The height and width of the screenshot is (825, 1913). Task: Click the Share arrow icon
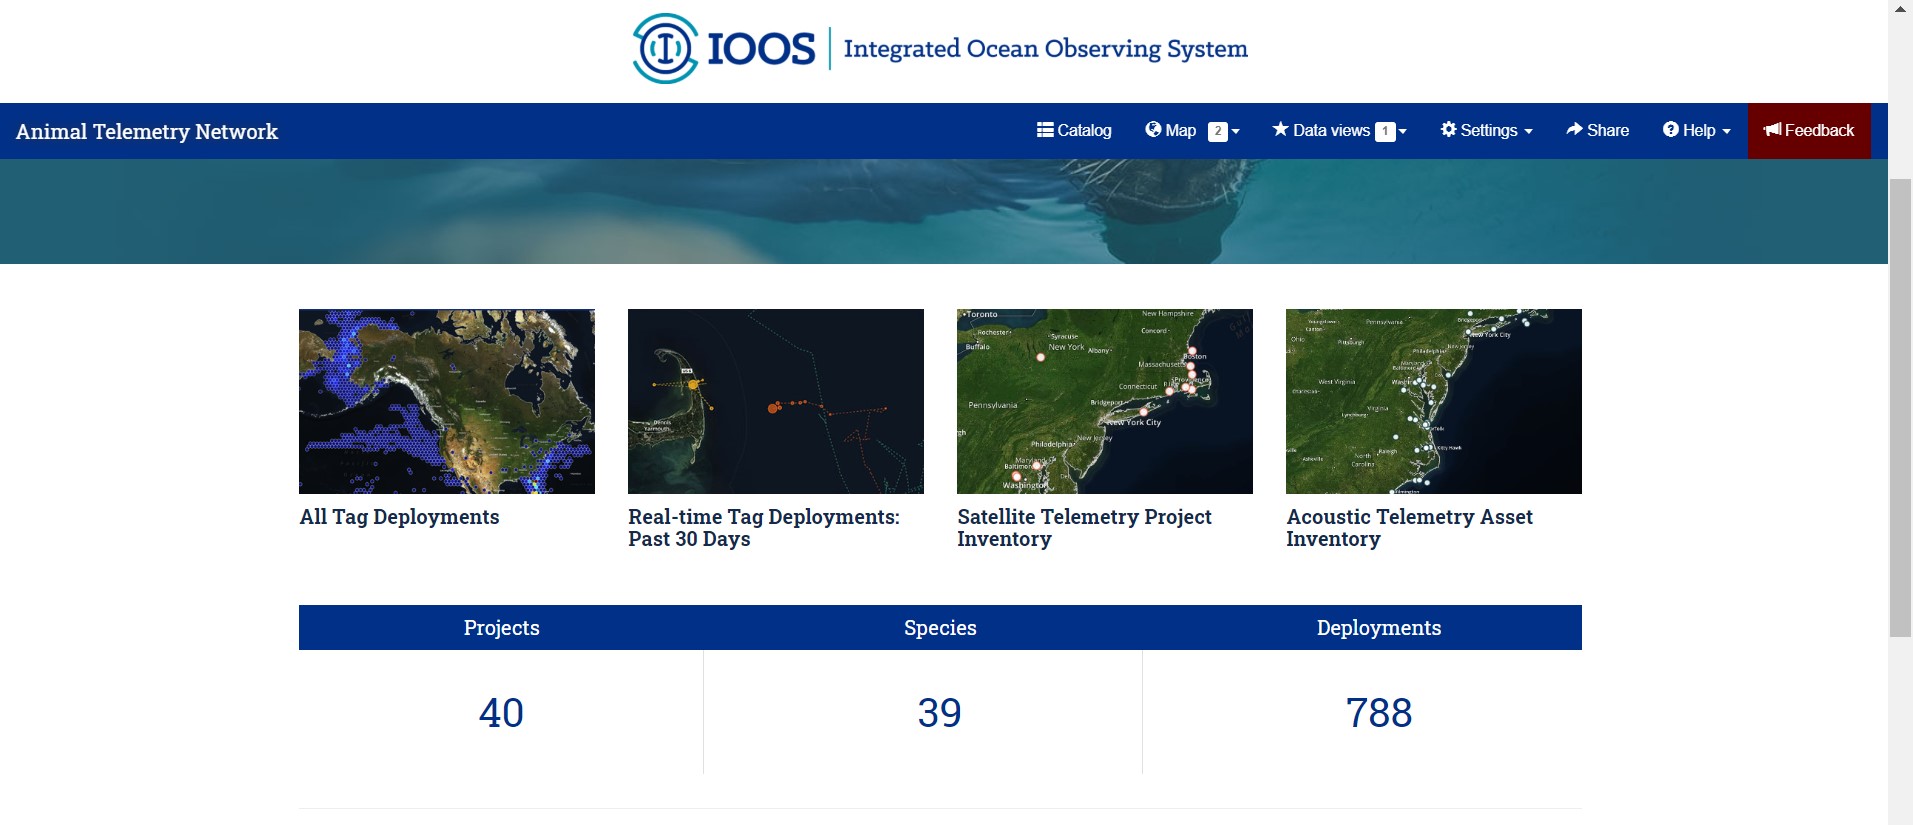tap(1574, 130)
